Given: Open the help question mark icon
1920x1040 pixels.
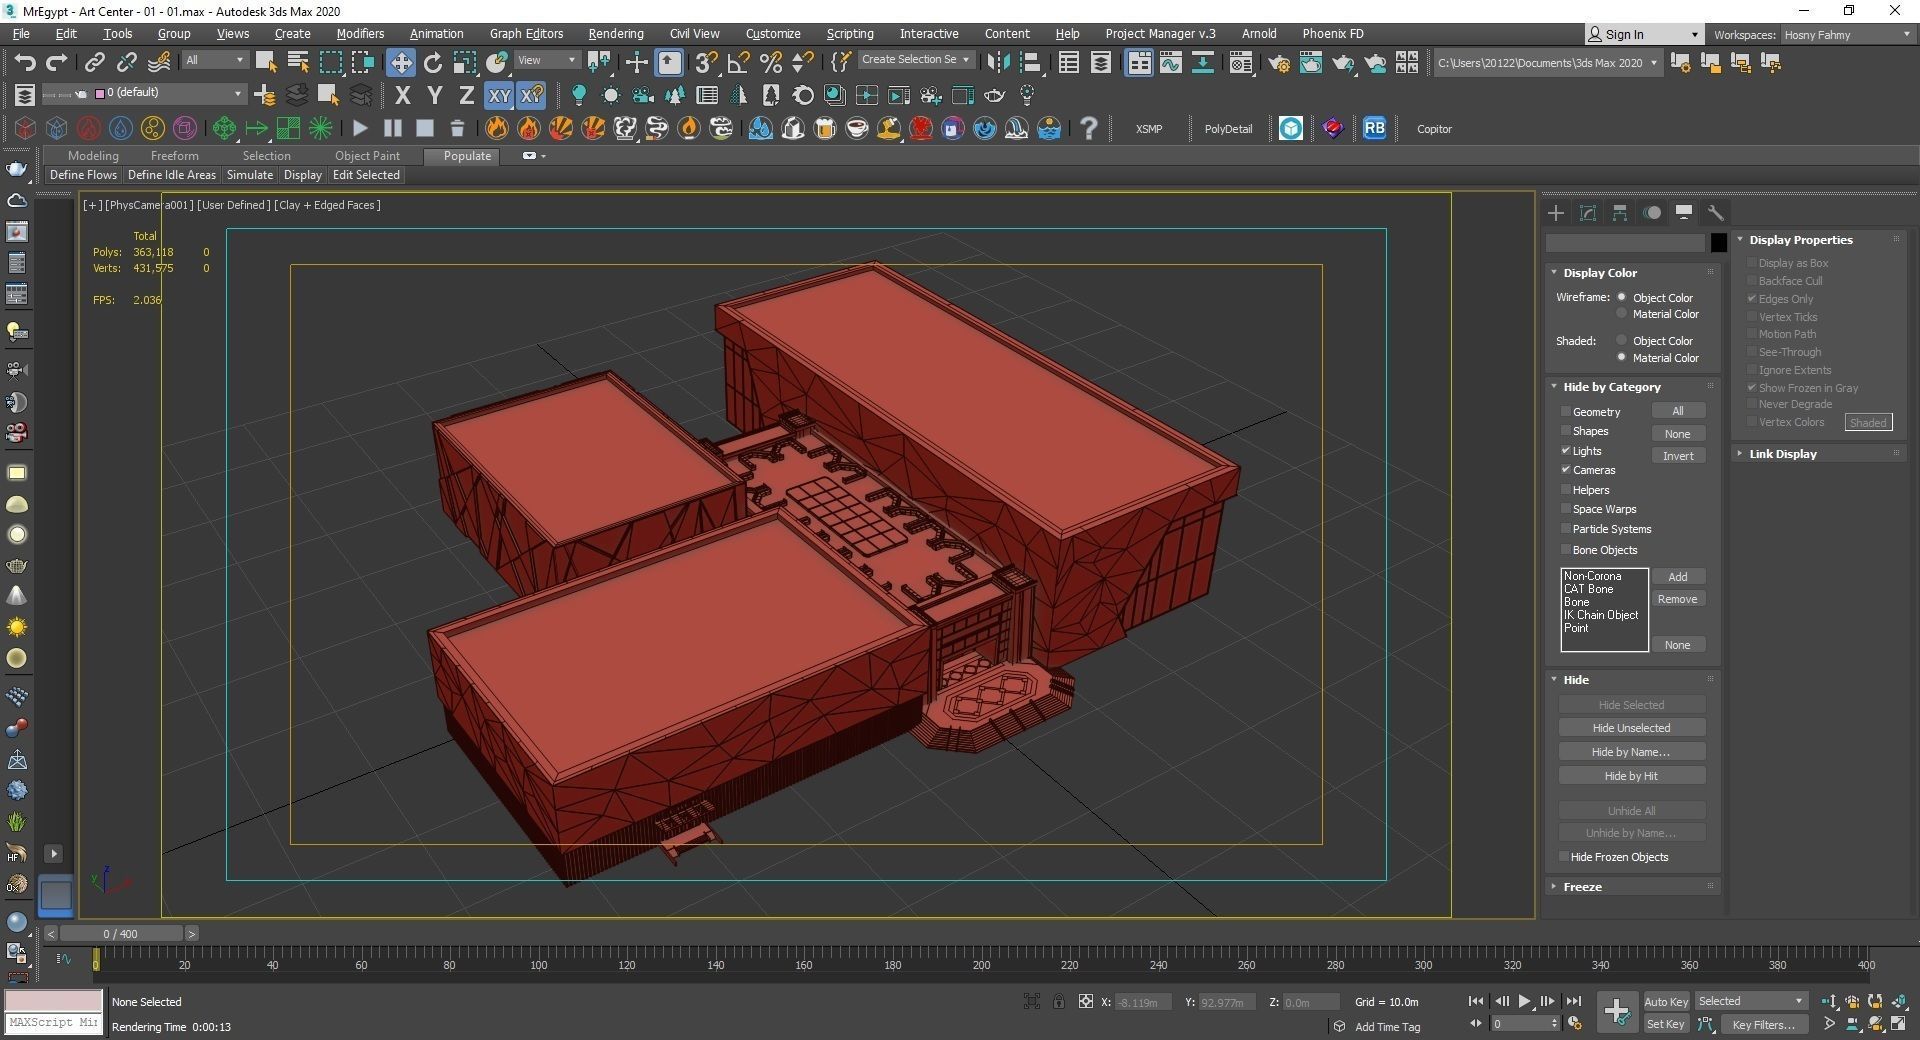Looking at the screenshot, I should pos(1089,128).
